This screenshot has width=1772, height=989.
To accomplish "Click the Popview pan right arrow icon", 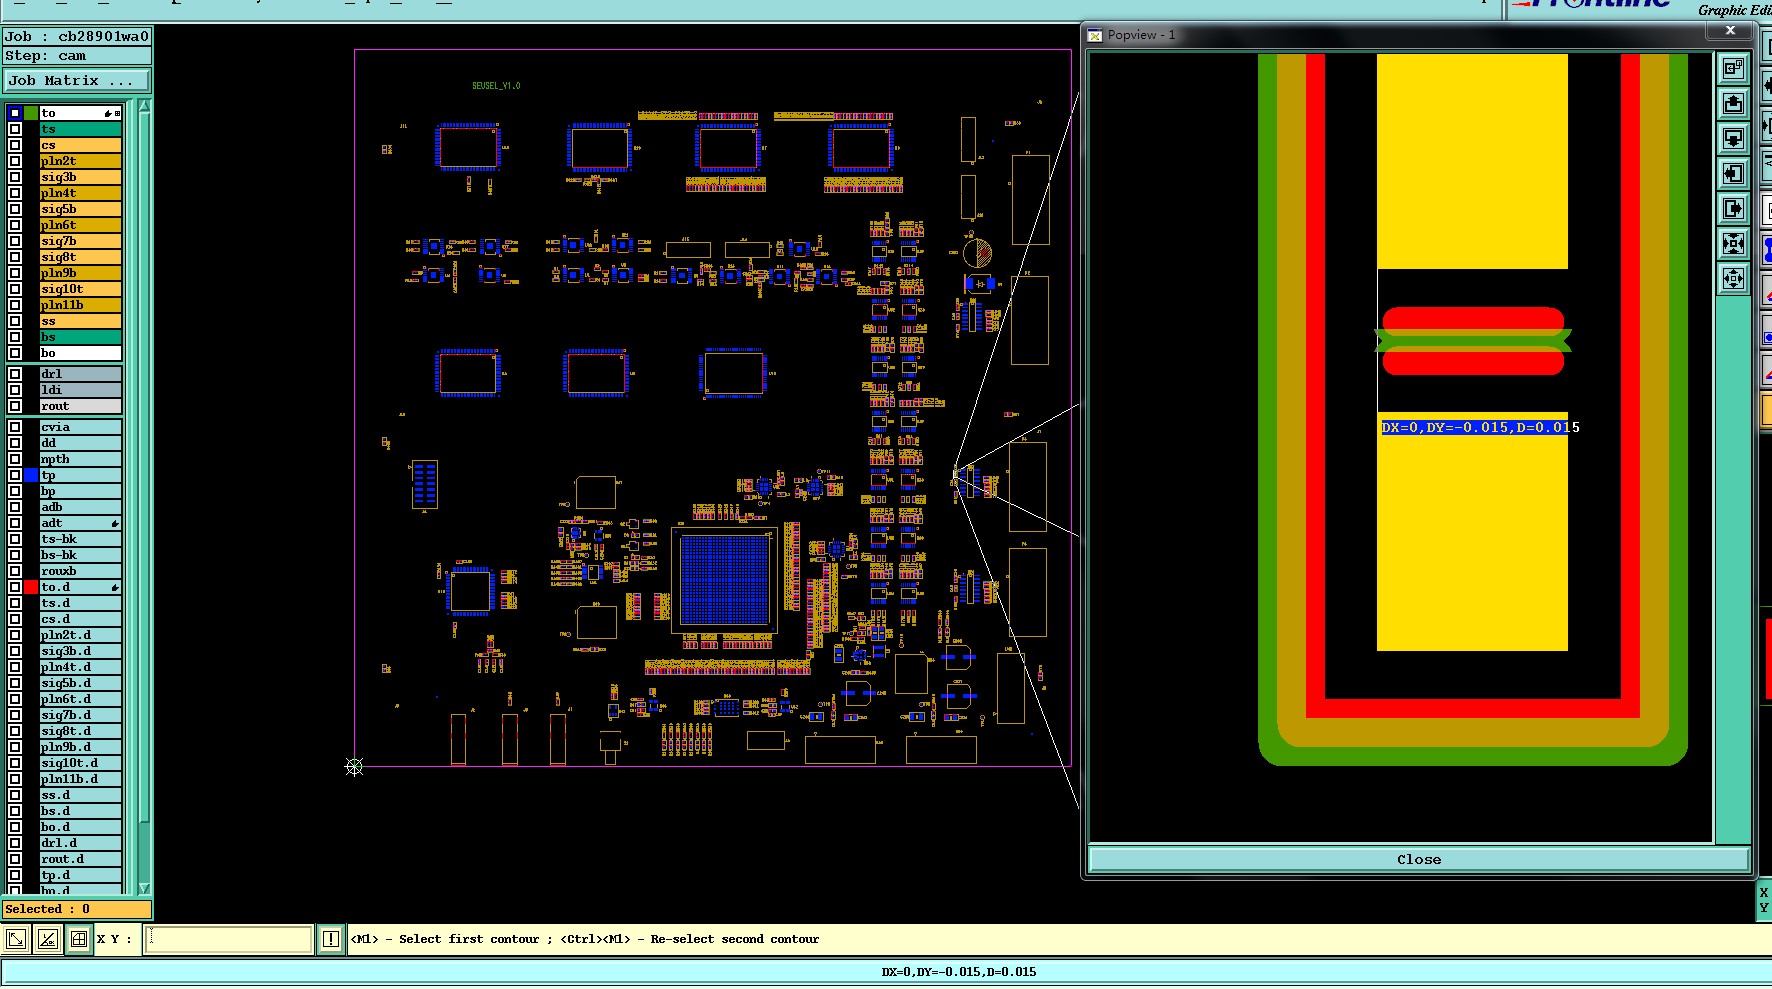I will [x=1733, y=208].
